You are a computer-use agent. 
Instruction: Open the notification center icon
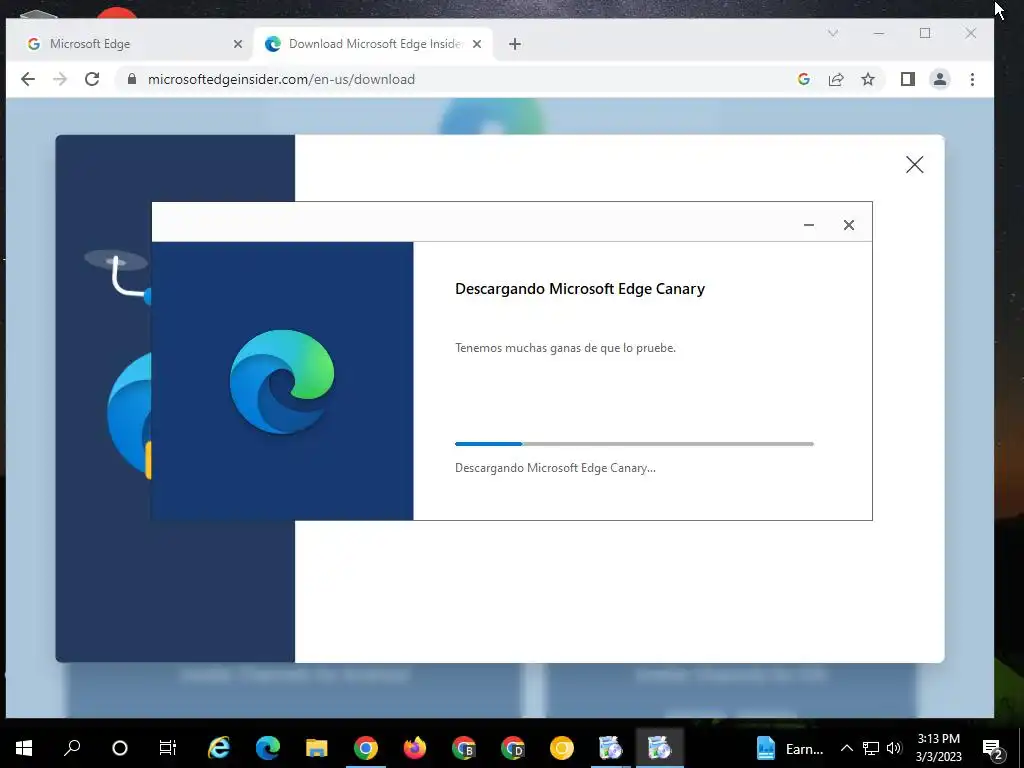993,748
